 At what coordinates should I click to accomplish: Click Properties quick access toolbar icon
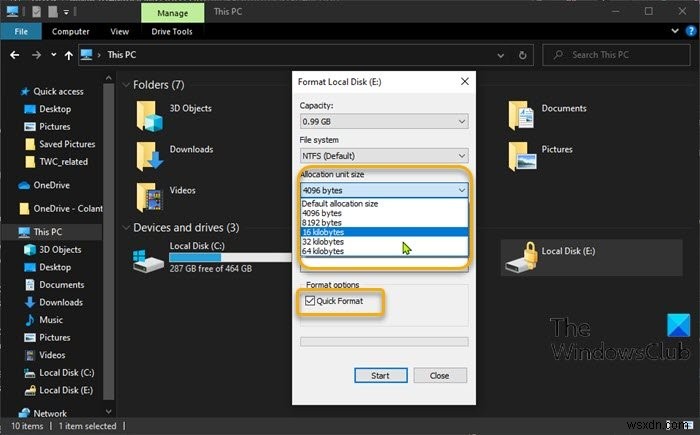click(x=37, y=12)
